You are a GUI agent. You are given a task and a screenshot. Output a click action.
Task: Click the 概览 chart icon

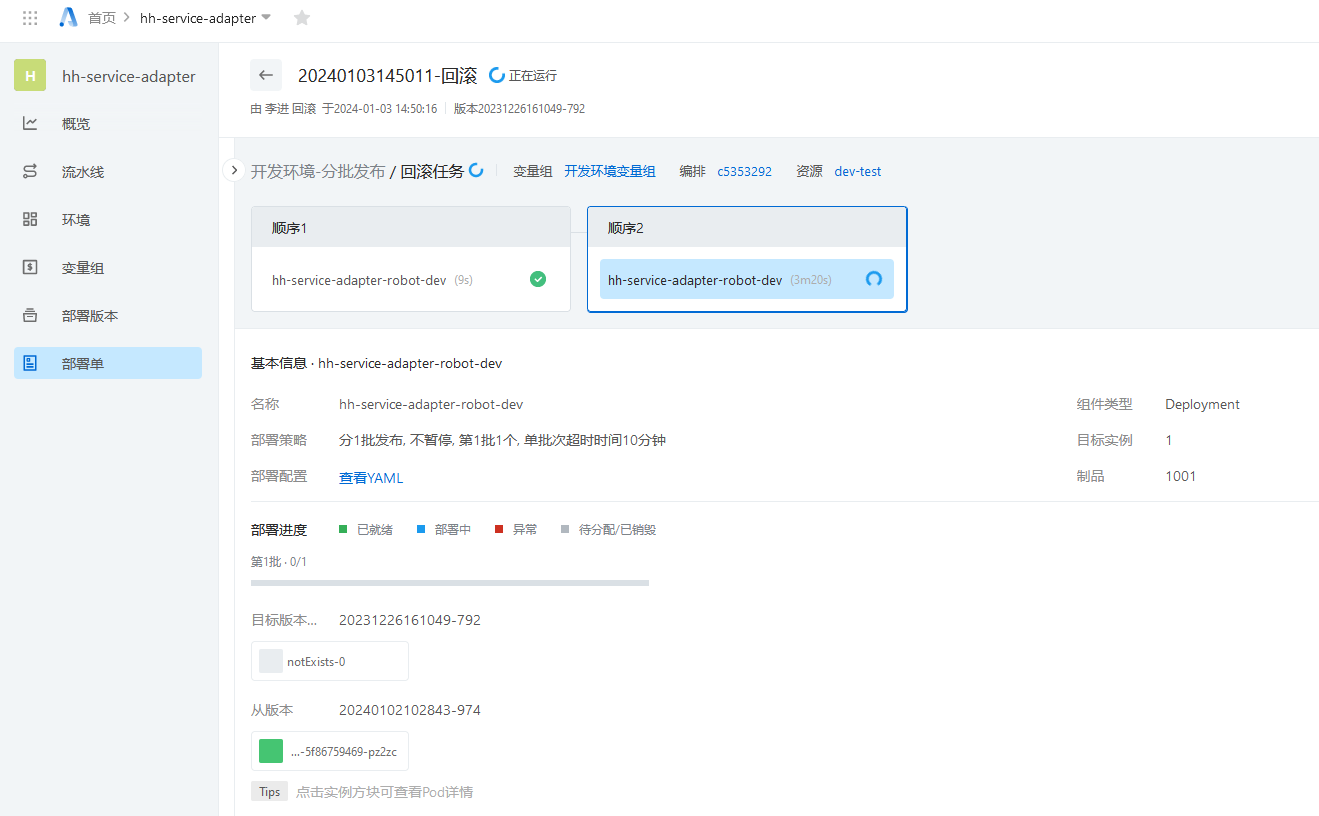coord(30,124)
